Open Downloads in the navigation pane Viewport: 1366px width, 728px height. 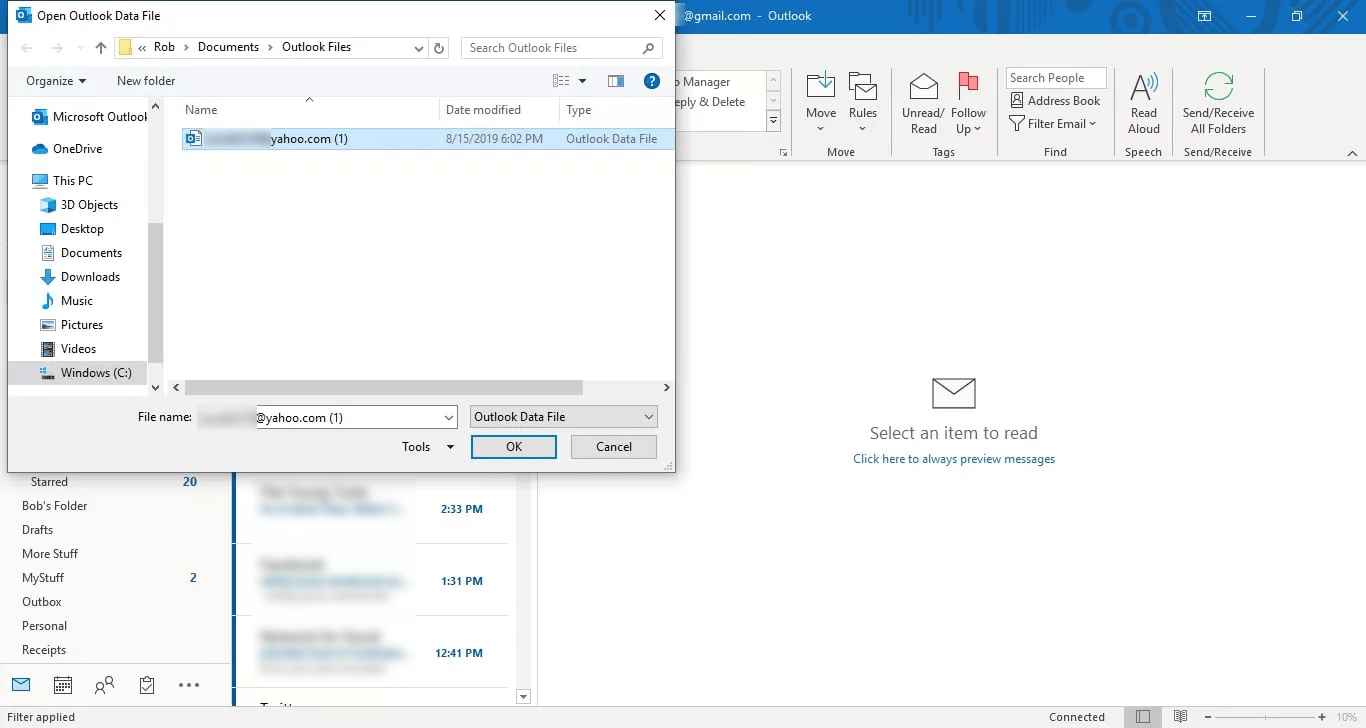[x=80, y=277]
